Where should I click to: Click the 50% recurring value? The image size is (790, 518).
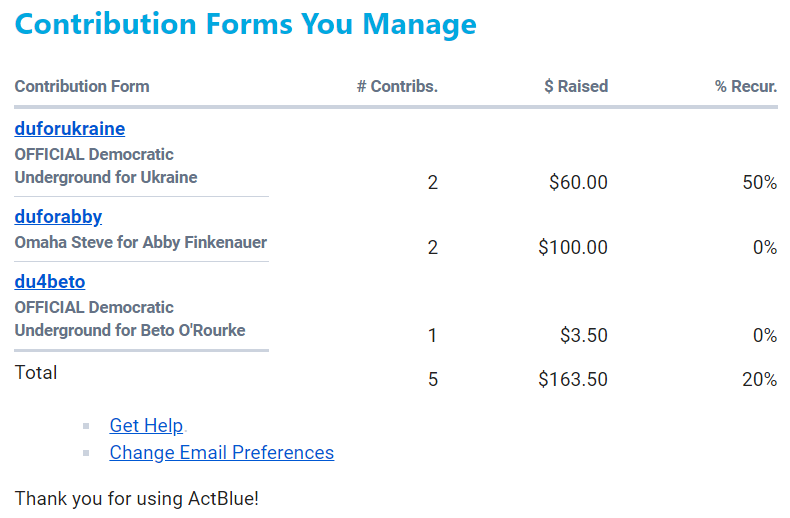(x=759, y=183)
